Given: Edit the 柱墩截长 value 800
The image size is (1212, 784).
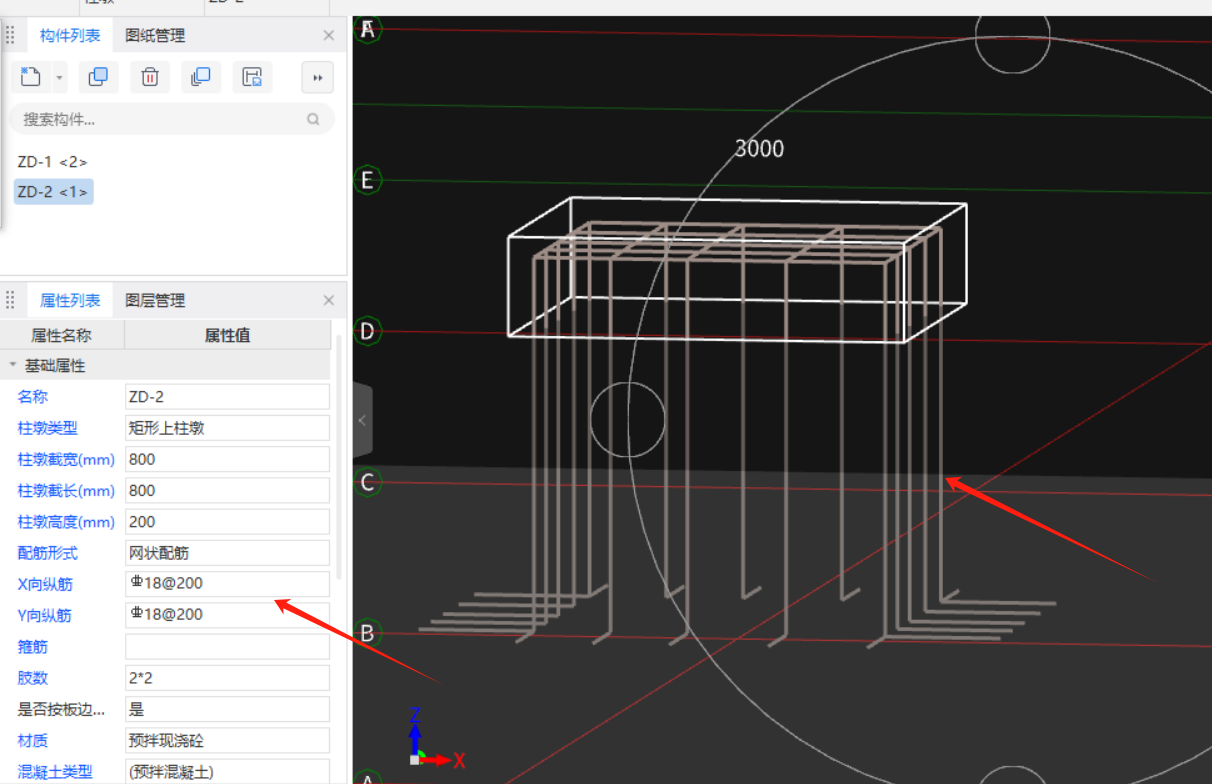Looking at the screenshot, I should tap(227, 491).
